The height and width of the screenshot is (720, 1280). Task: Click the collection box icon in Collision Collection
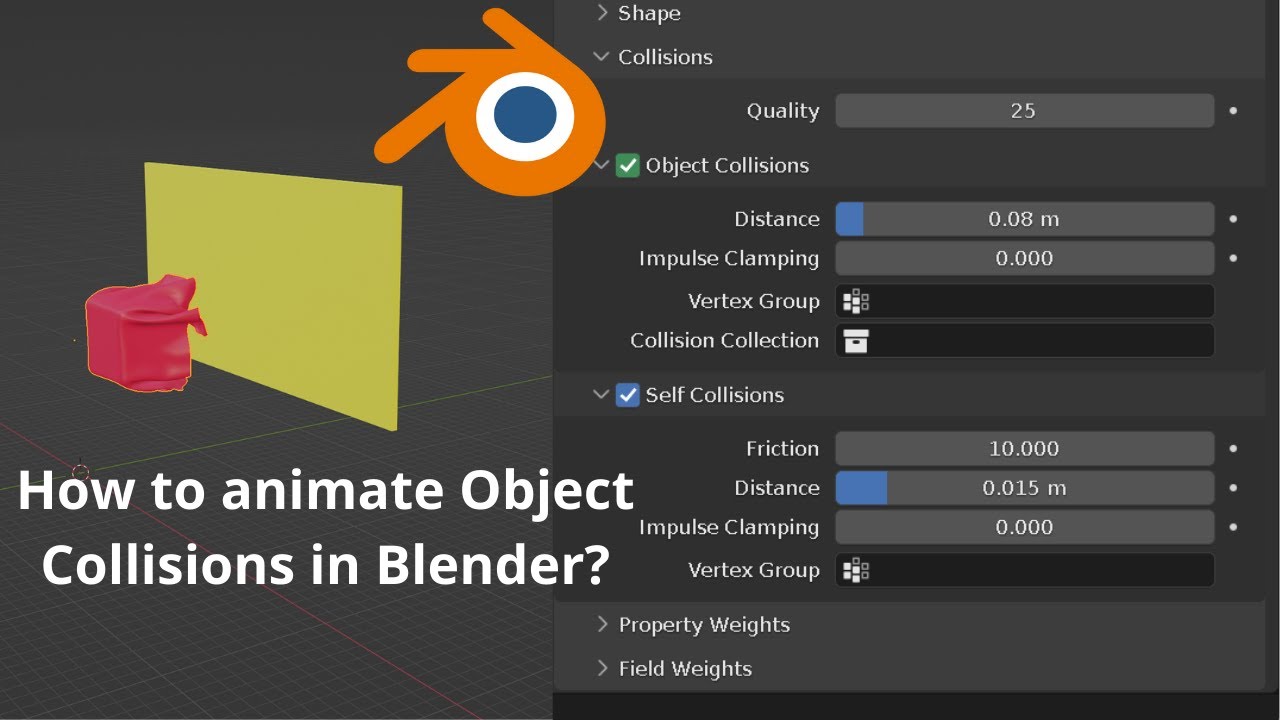coord(856,341)
